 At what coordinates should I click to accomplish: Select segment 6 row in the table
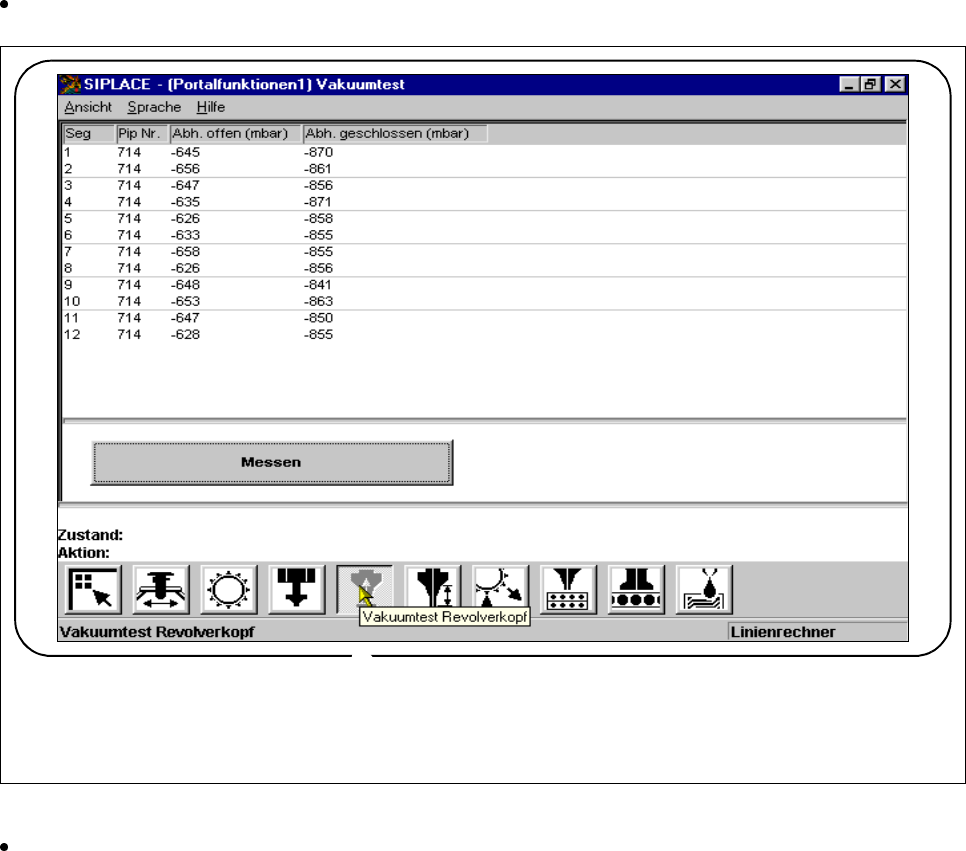484,235
